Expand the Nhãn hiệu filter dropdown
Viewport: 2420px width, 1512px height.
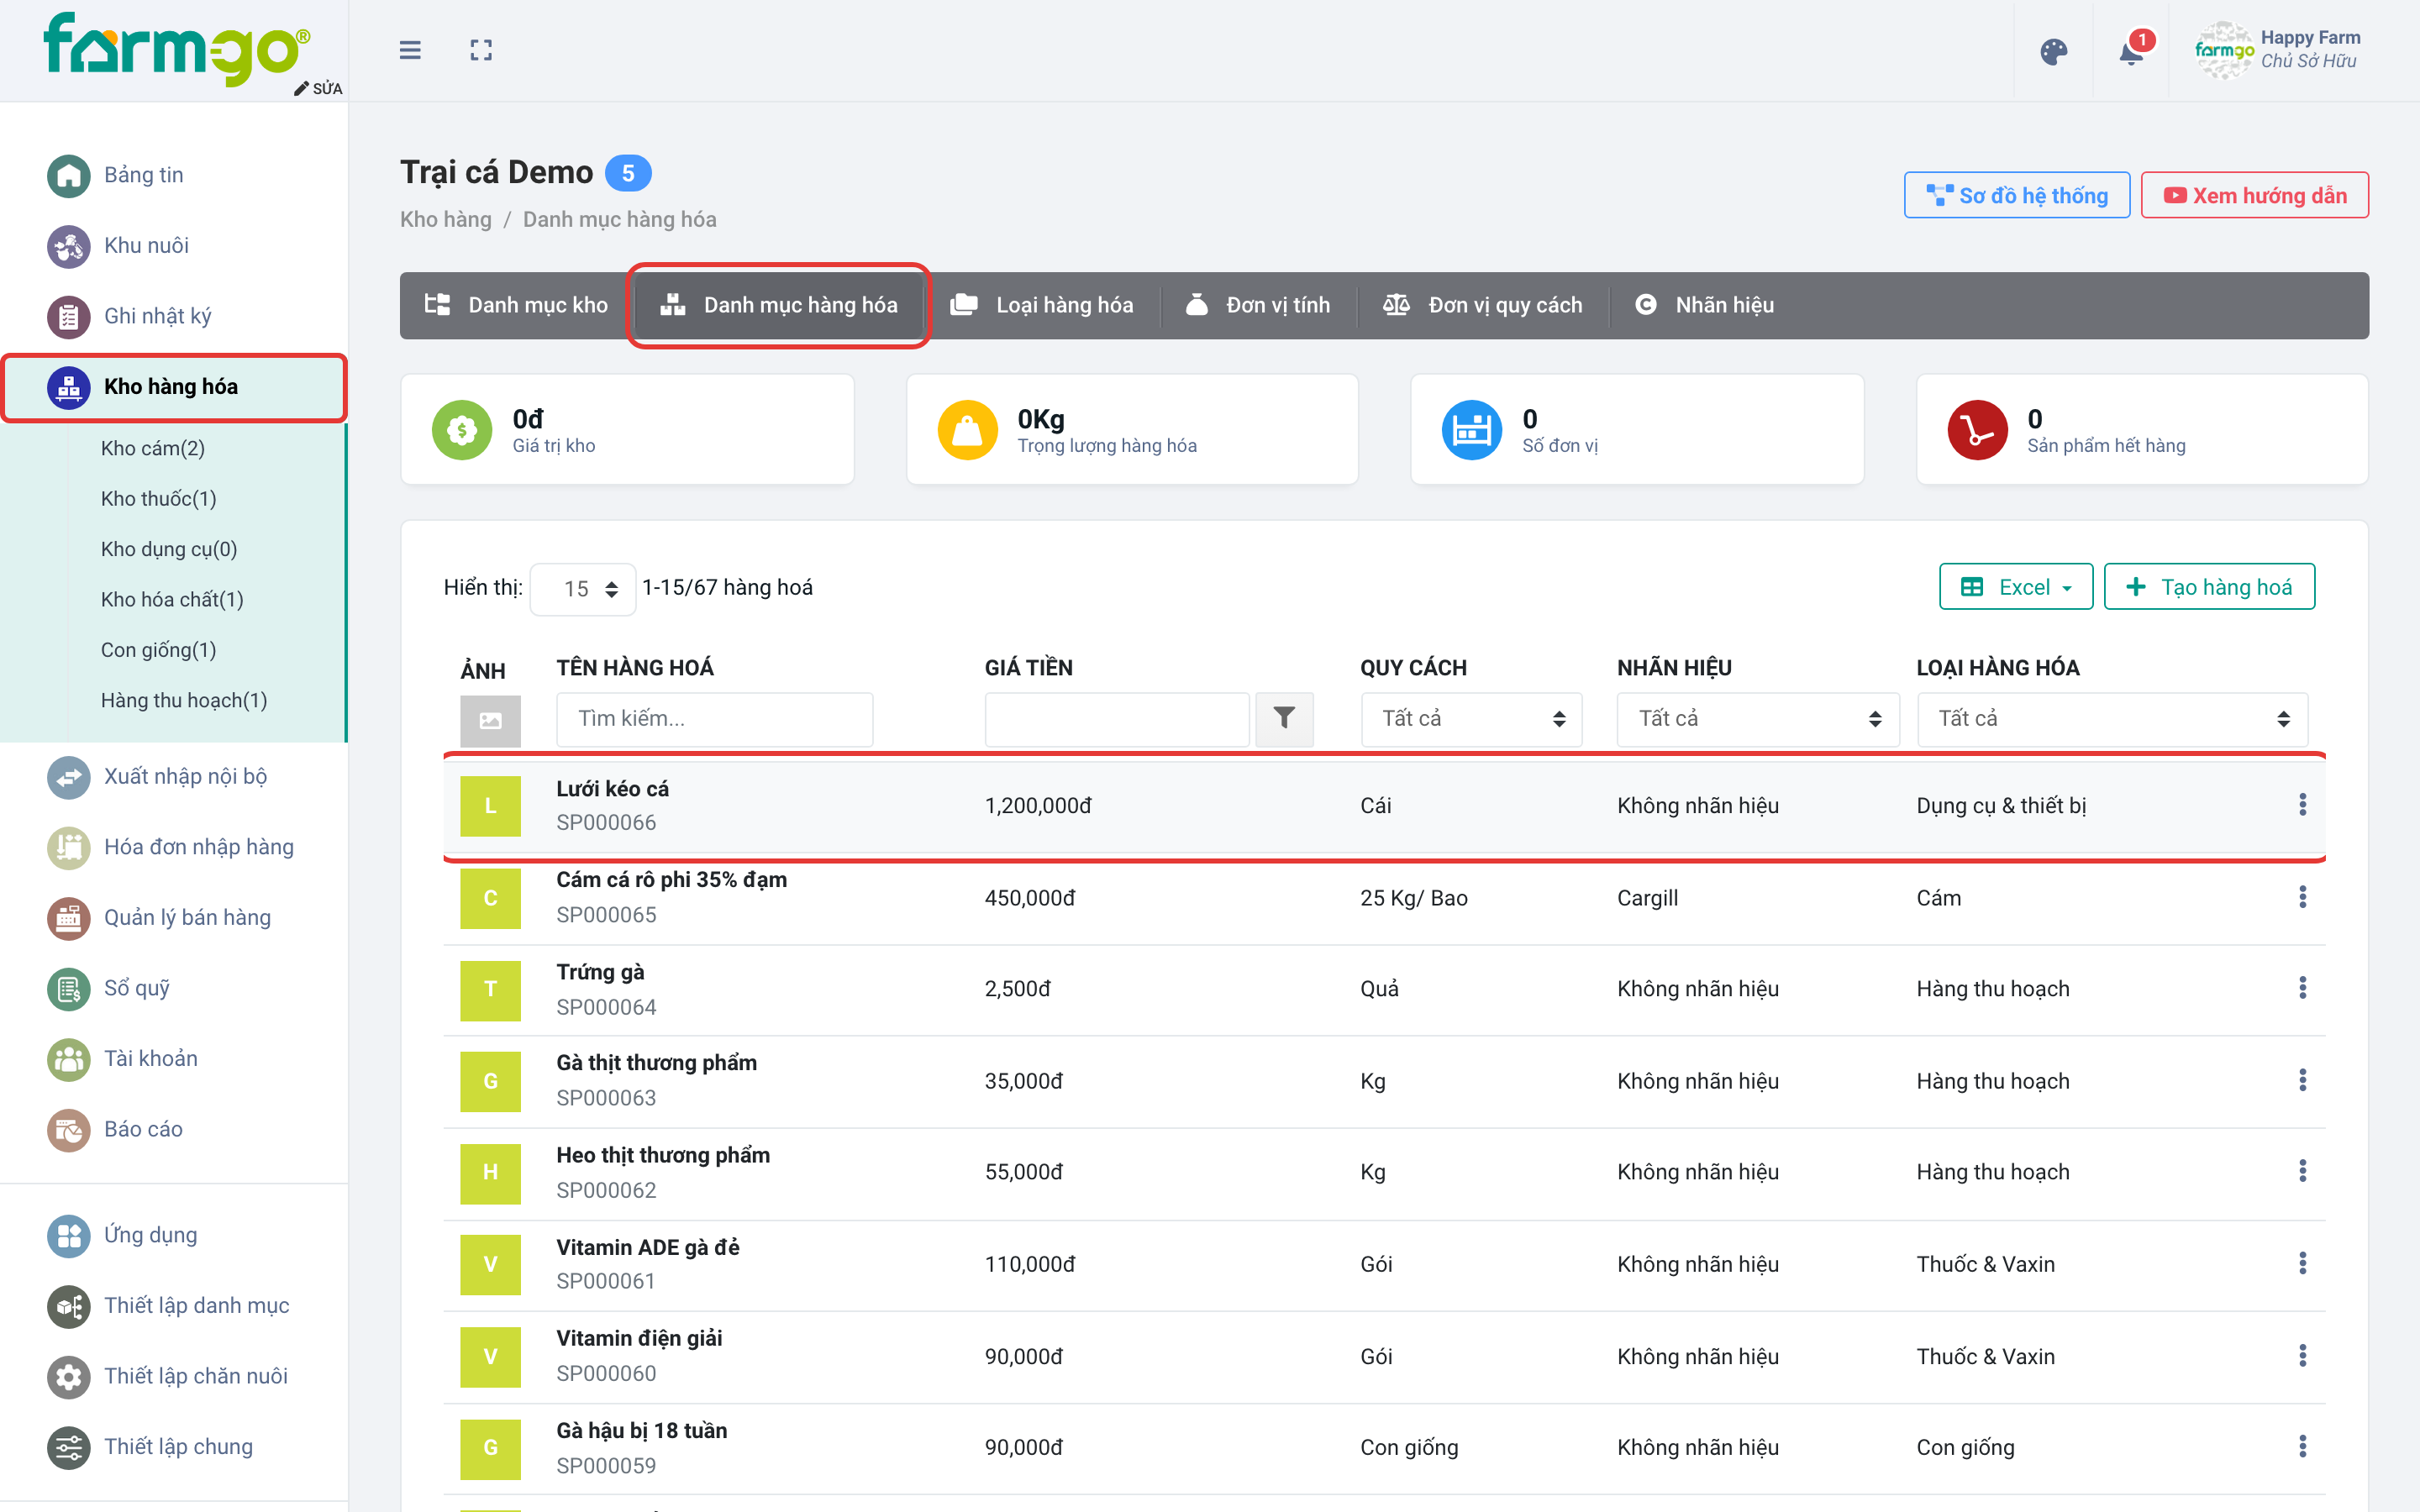pos(1757,718)
